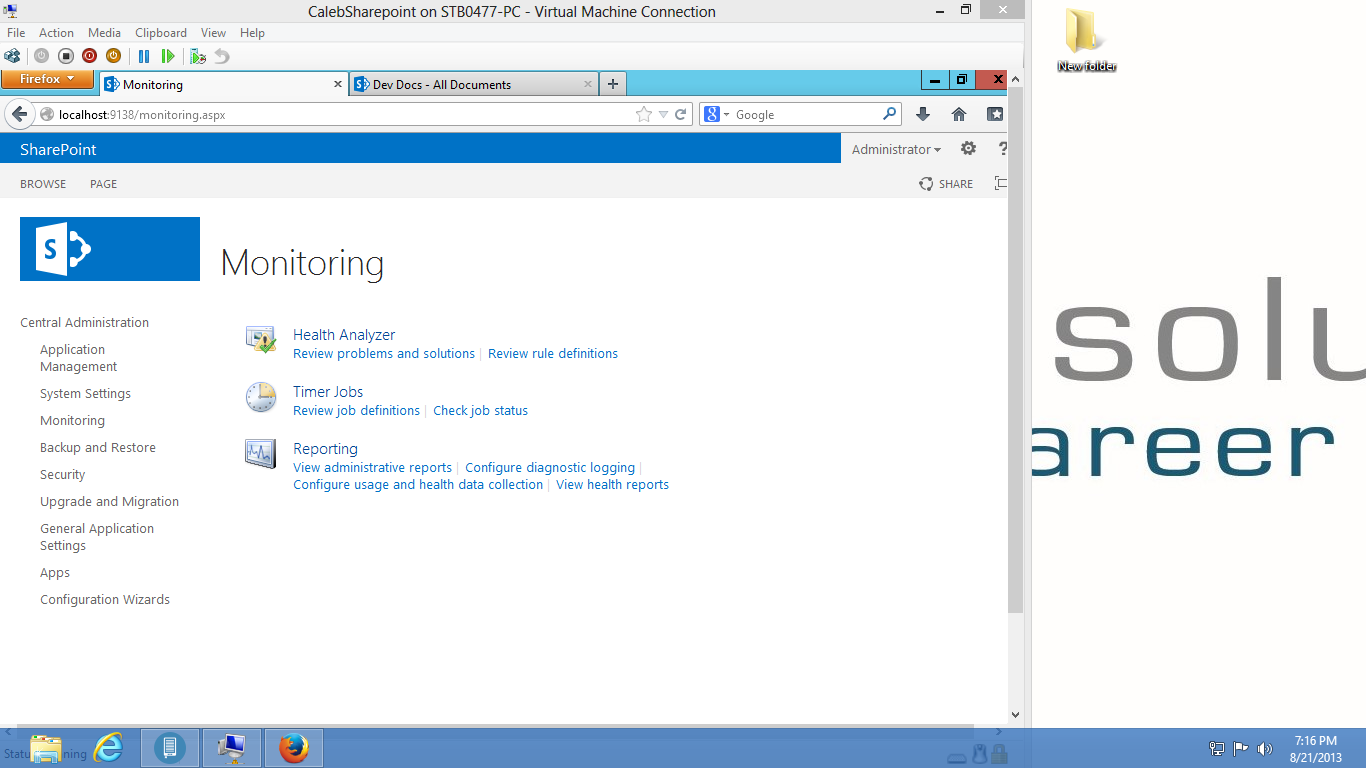Open Configure diagnostic logging
Viewport: 1366px width, 768px height.
550,468
